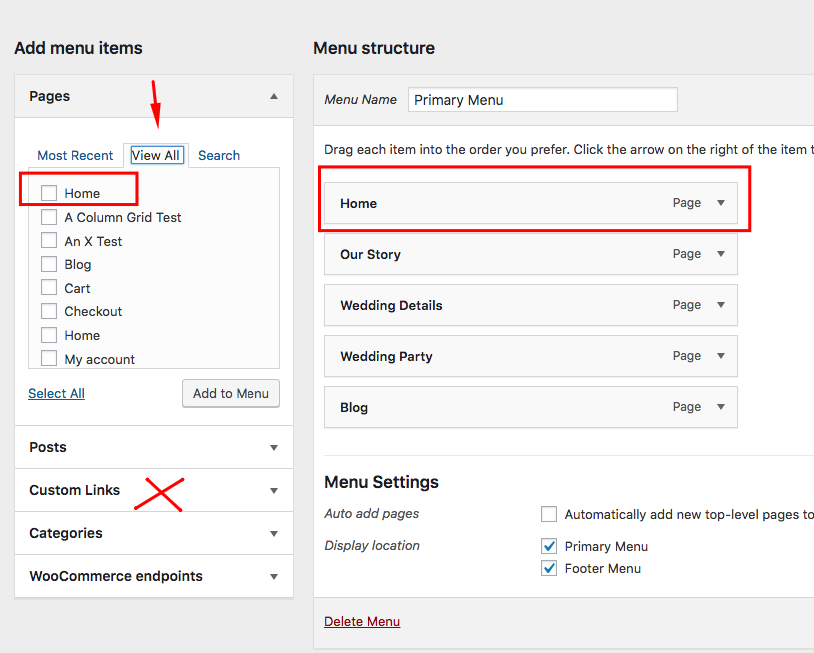The image size is (814, 653).
Task: Focus the Menu Name text field
Action: pos(543,100)
